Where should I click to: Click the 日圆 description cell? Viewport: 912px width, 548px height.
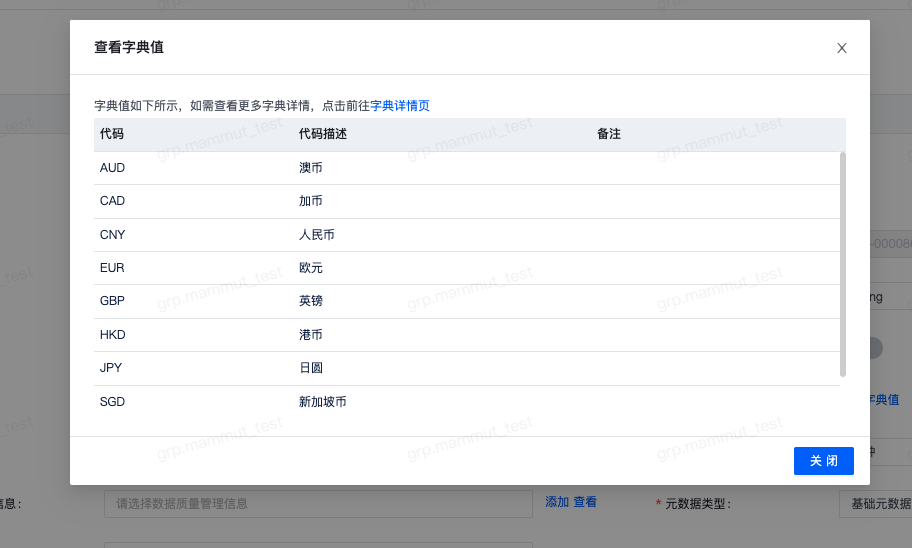311,368
